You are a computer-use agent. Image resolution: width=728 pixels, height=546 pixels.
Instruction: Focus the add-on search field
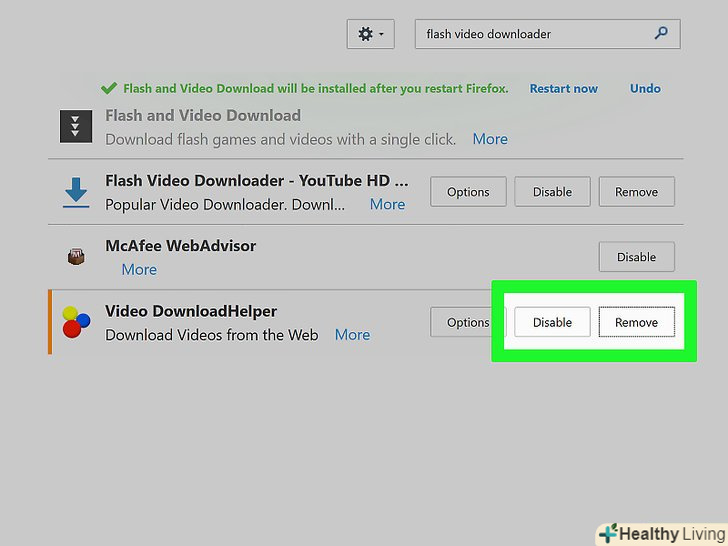tap(547, 34)
